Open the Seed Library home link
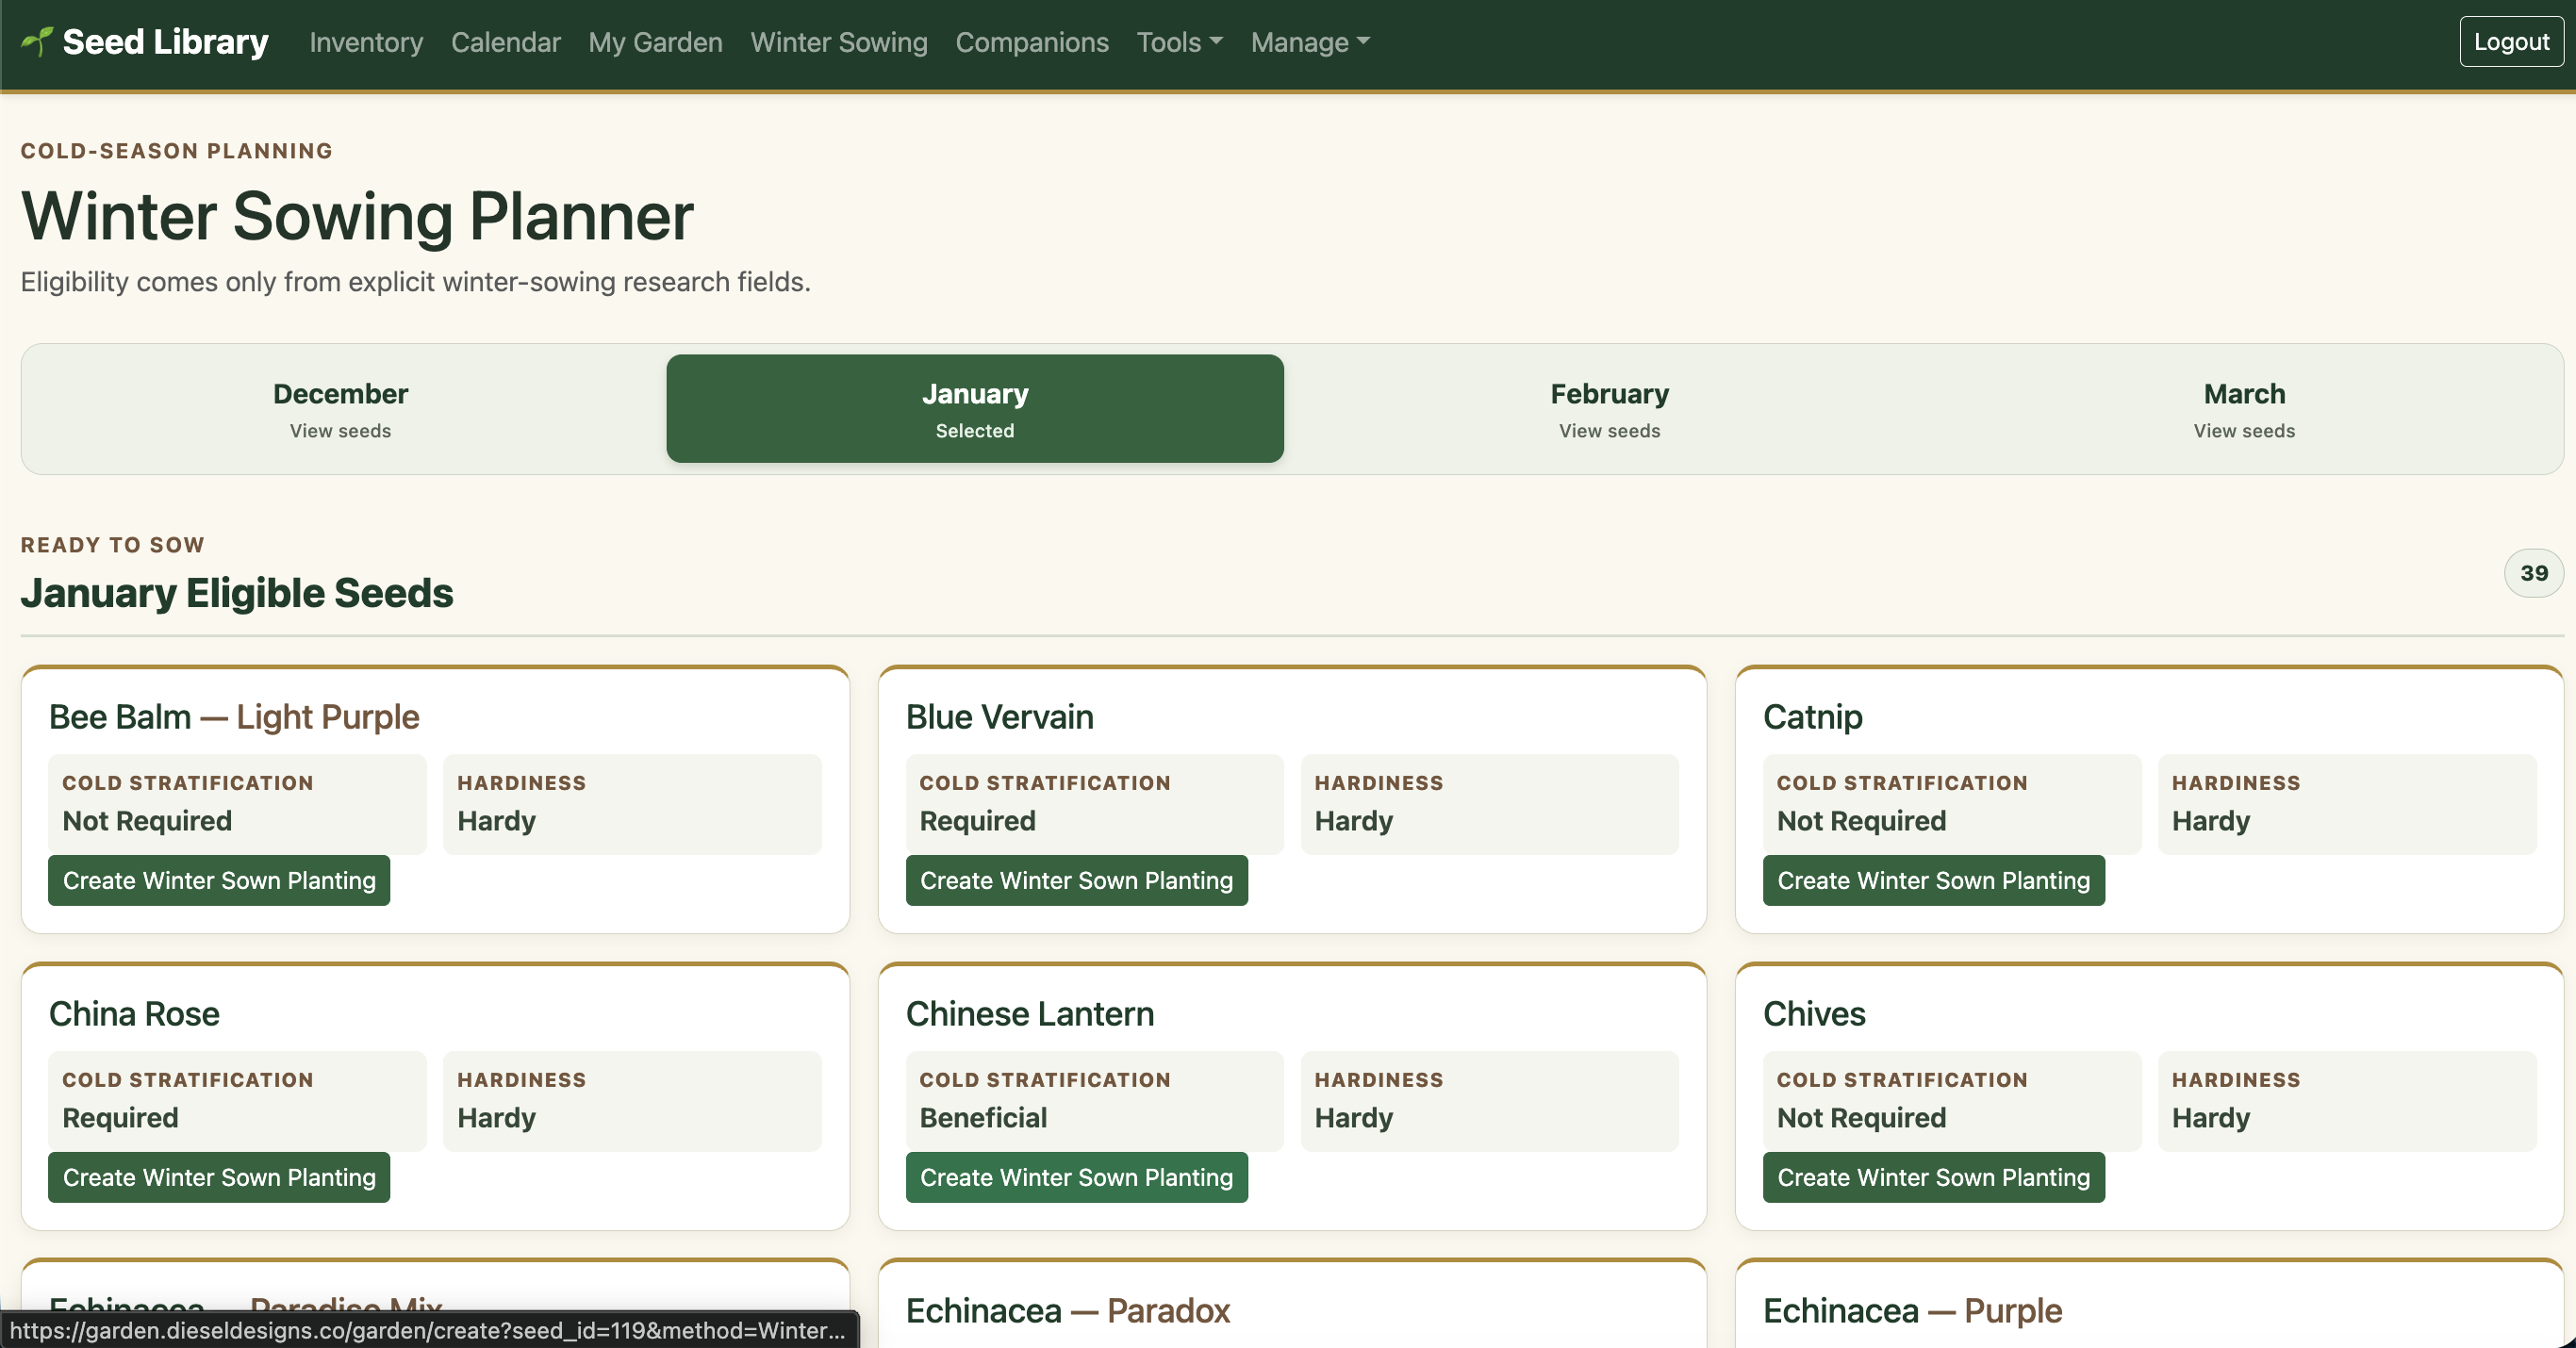 tap(145, 42)
